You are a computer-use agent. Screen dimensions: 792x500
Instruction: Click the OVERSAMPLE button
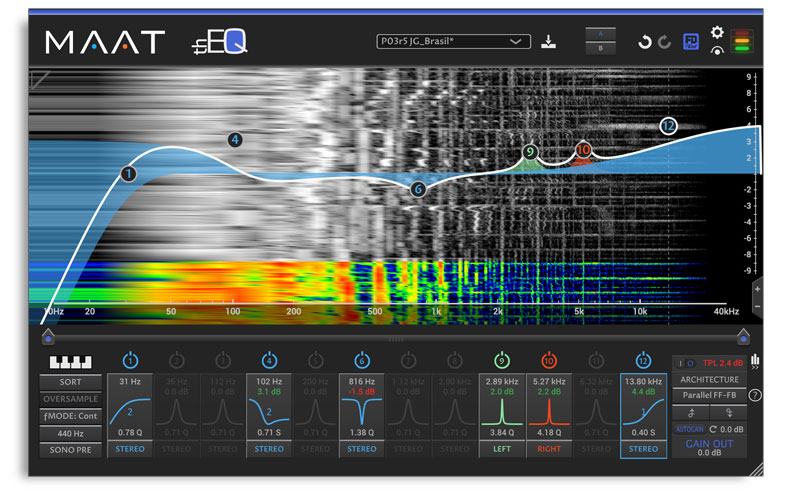69,399
